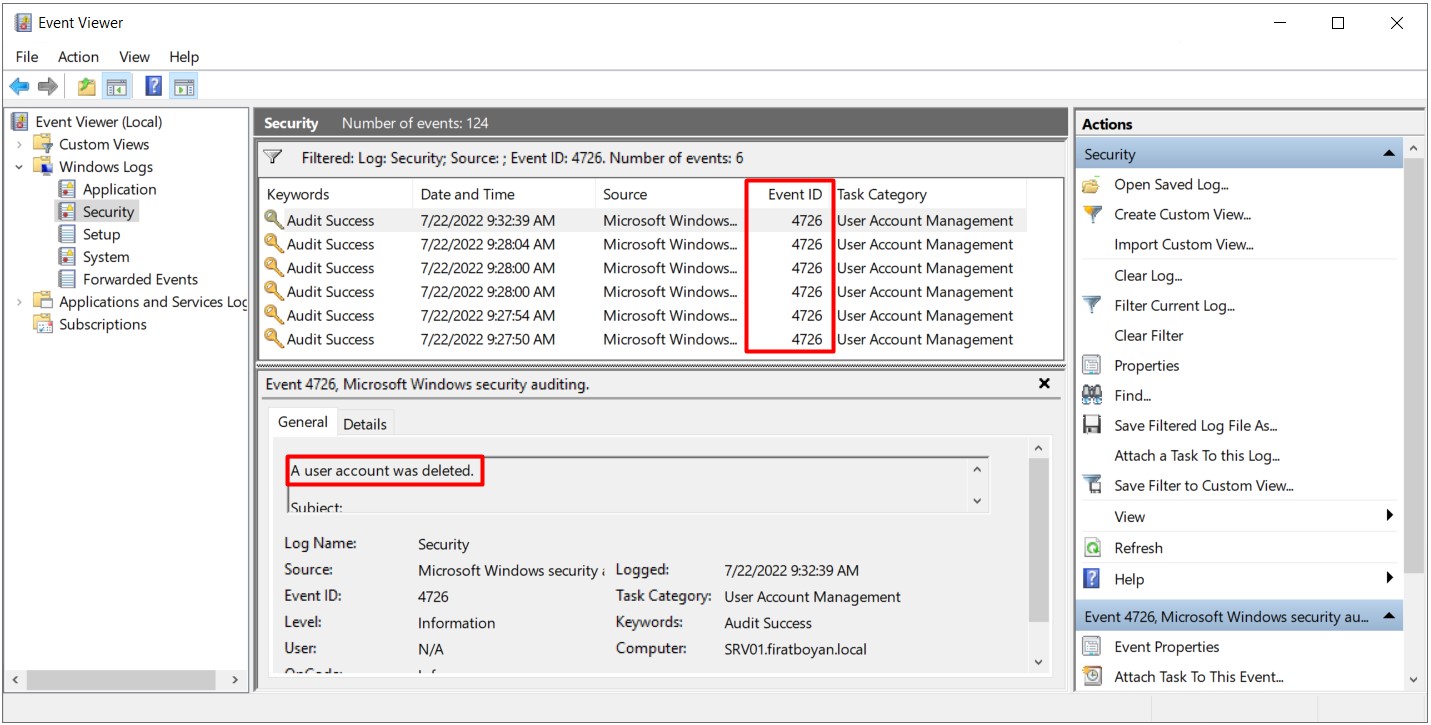Click the Setup log icon in tree

click(67, 234)
